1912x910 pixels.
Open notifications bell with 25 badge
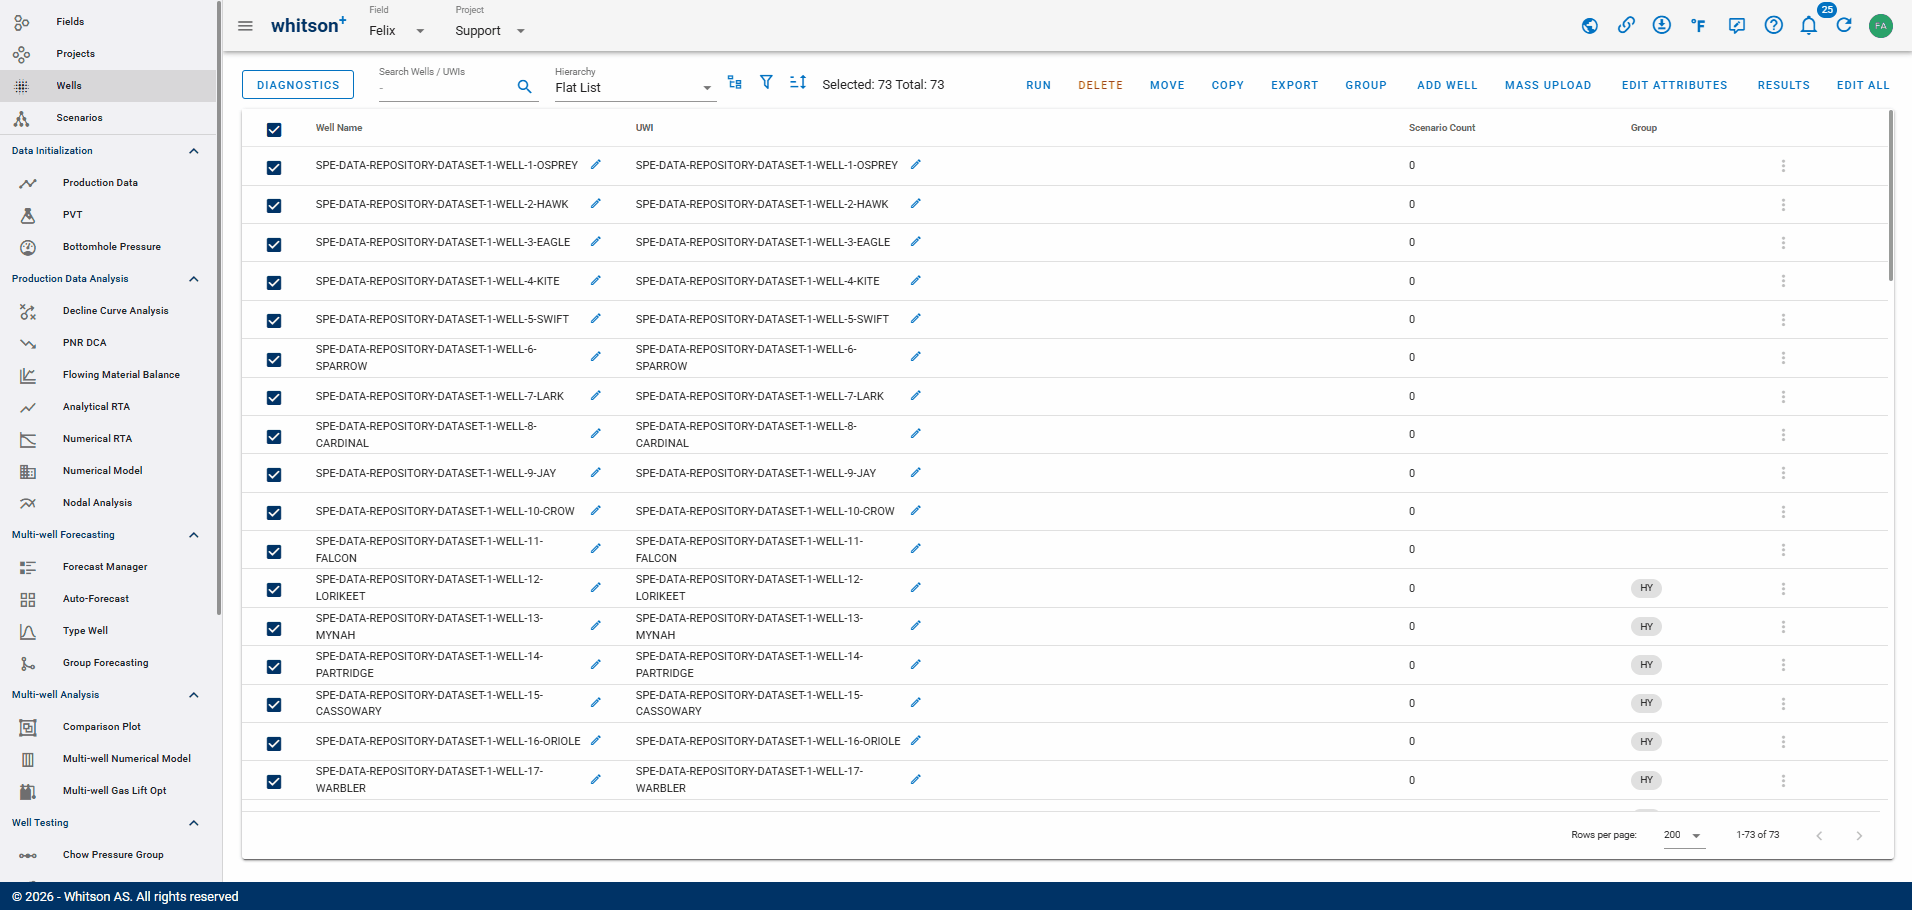[x=1809, y=25]
